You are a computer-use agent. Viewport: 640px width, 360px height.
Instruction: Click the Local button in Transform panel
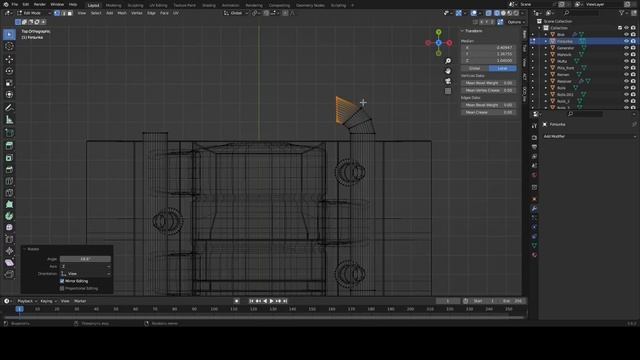click(502, 69)
